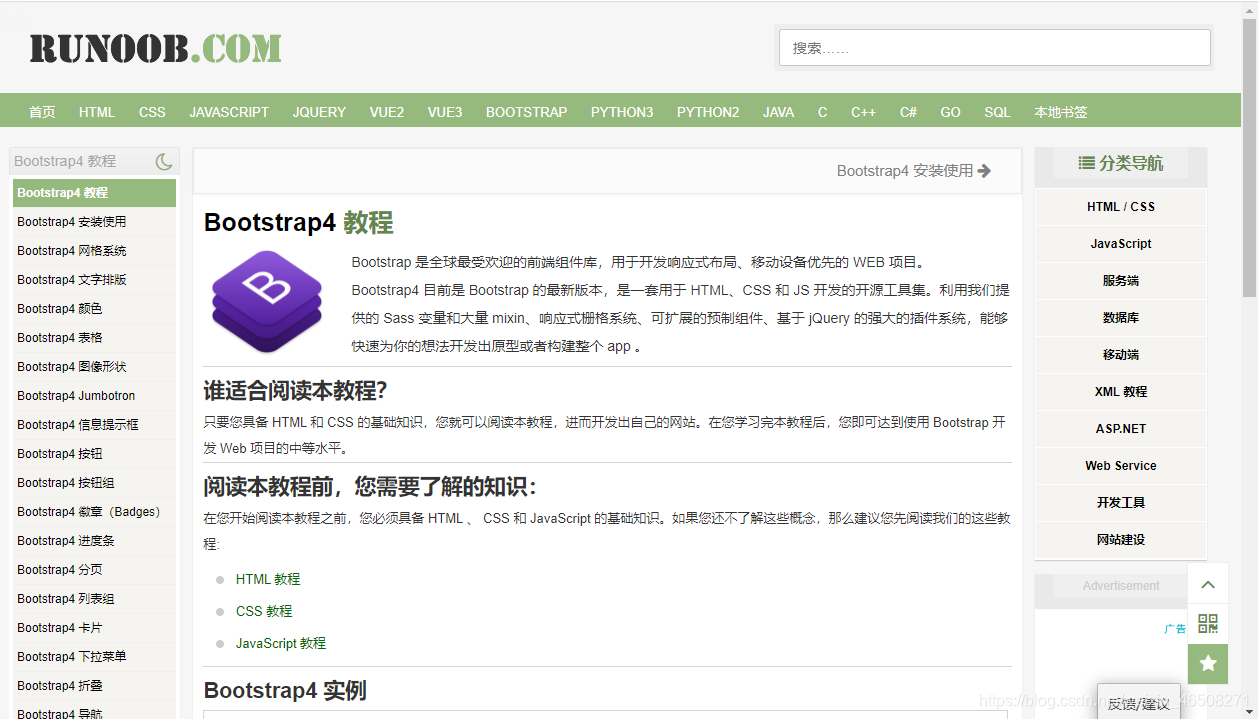Toggle dark mode moon icon

(164, 161)
